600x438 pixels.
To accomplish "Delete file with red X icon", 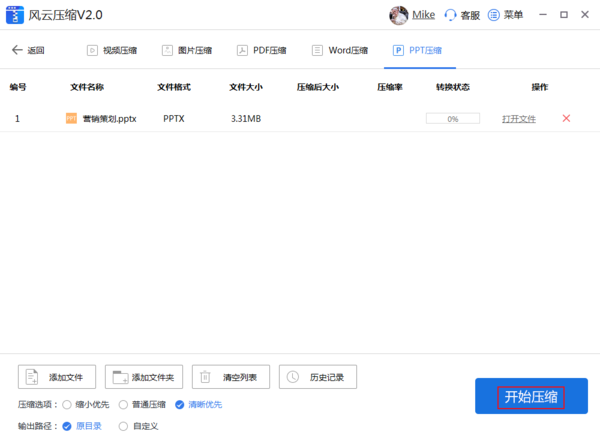I will coord(566,119).
